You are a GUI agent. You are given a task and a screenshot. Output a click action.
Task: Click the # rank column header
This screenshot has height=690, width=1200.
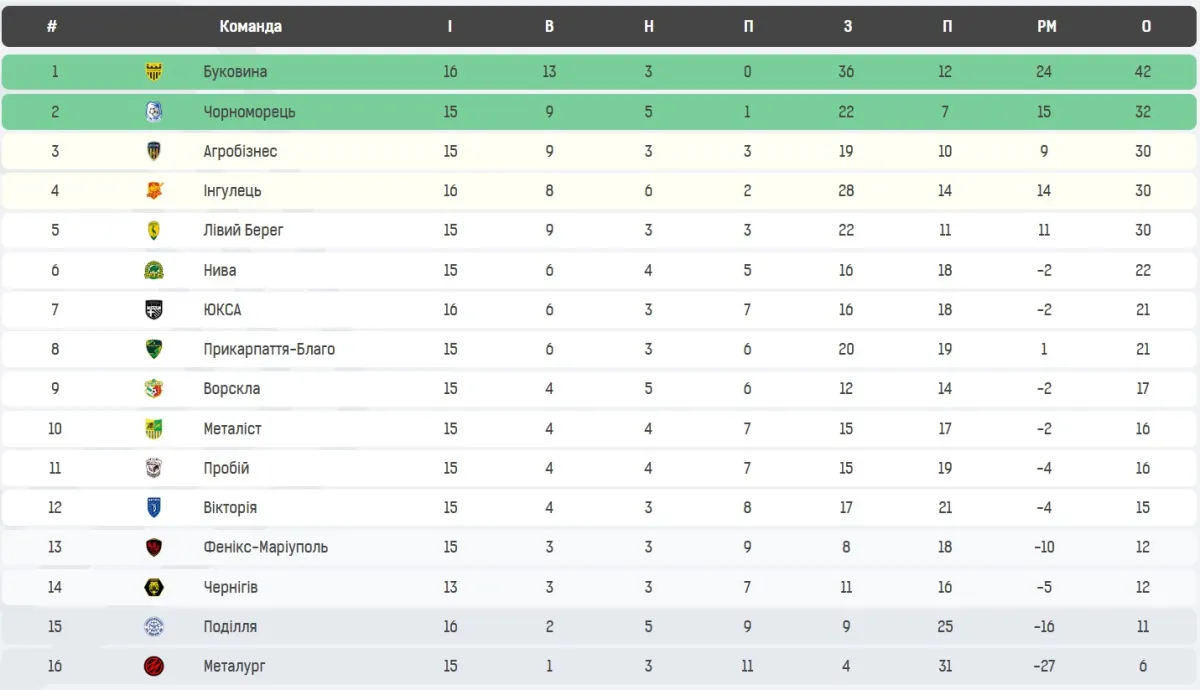51,27
